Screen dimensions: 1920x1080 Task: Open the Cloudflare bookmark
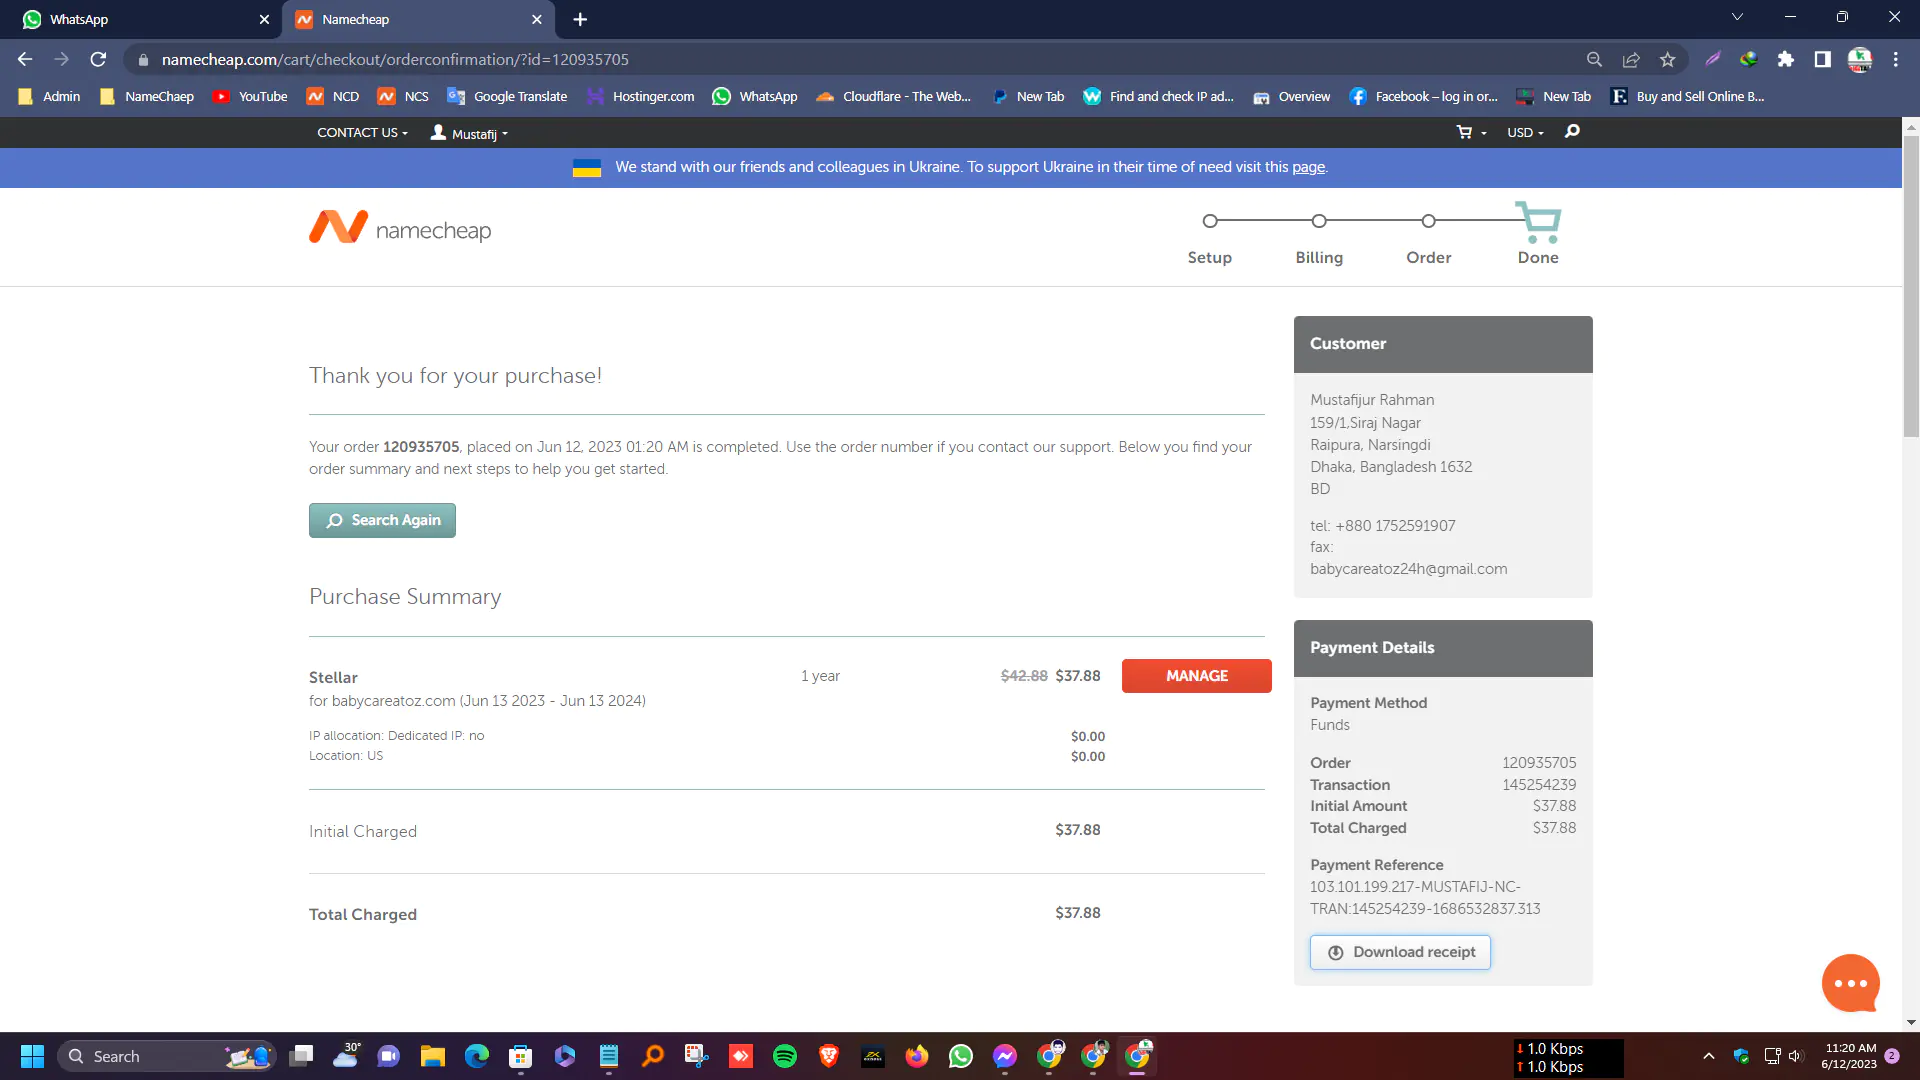[893, 96]
